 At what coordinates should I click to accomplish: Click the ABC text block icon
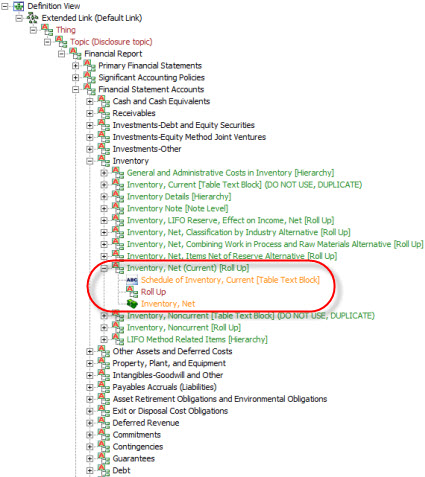tap(132, 280)
